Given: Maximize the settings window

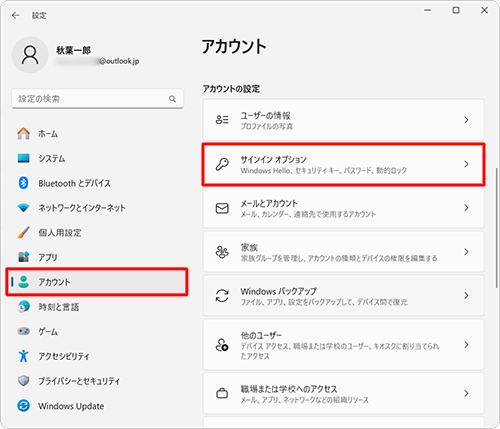Looking at the screenshot, I should coord(456,10).
